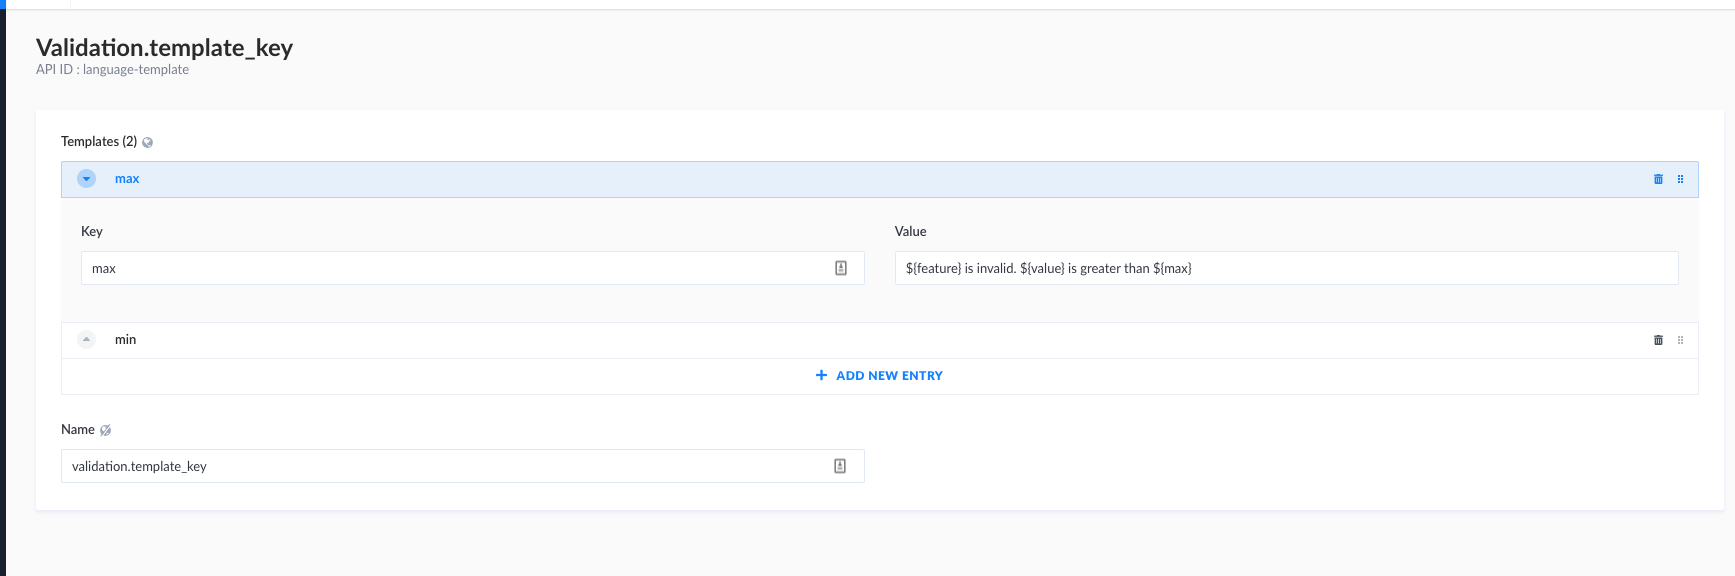Click the Templates (2) label
The width and height of the screenshot is (1735, 576).
coord(99,142)
